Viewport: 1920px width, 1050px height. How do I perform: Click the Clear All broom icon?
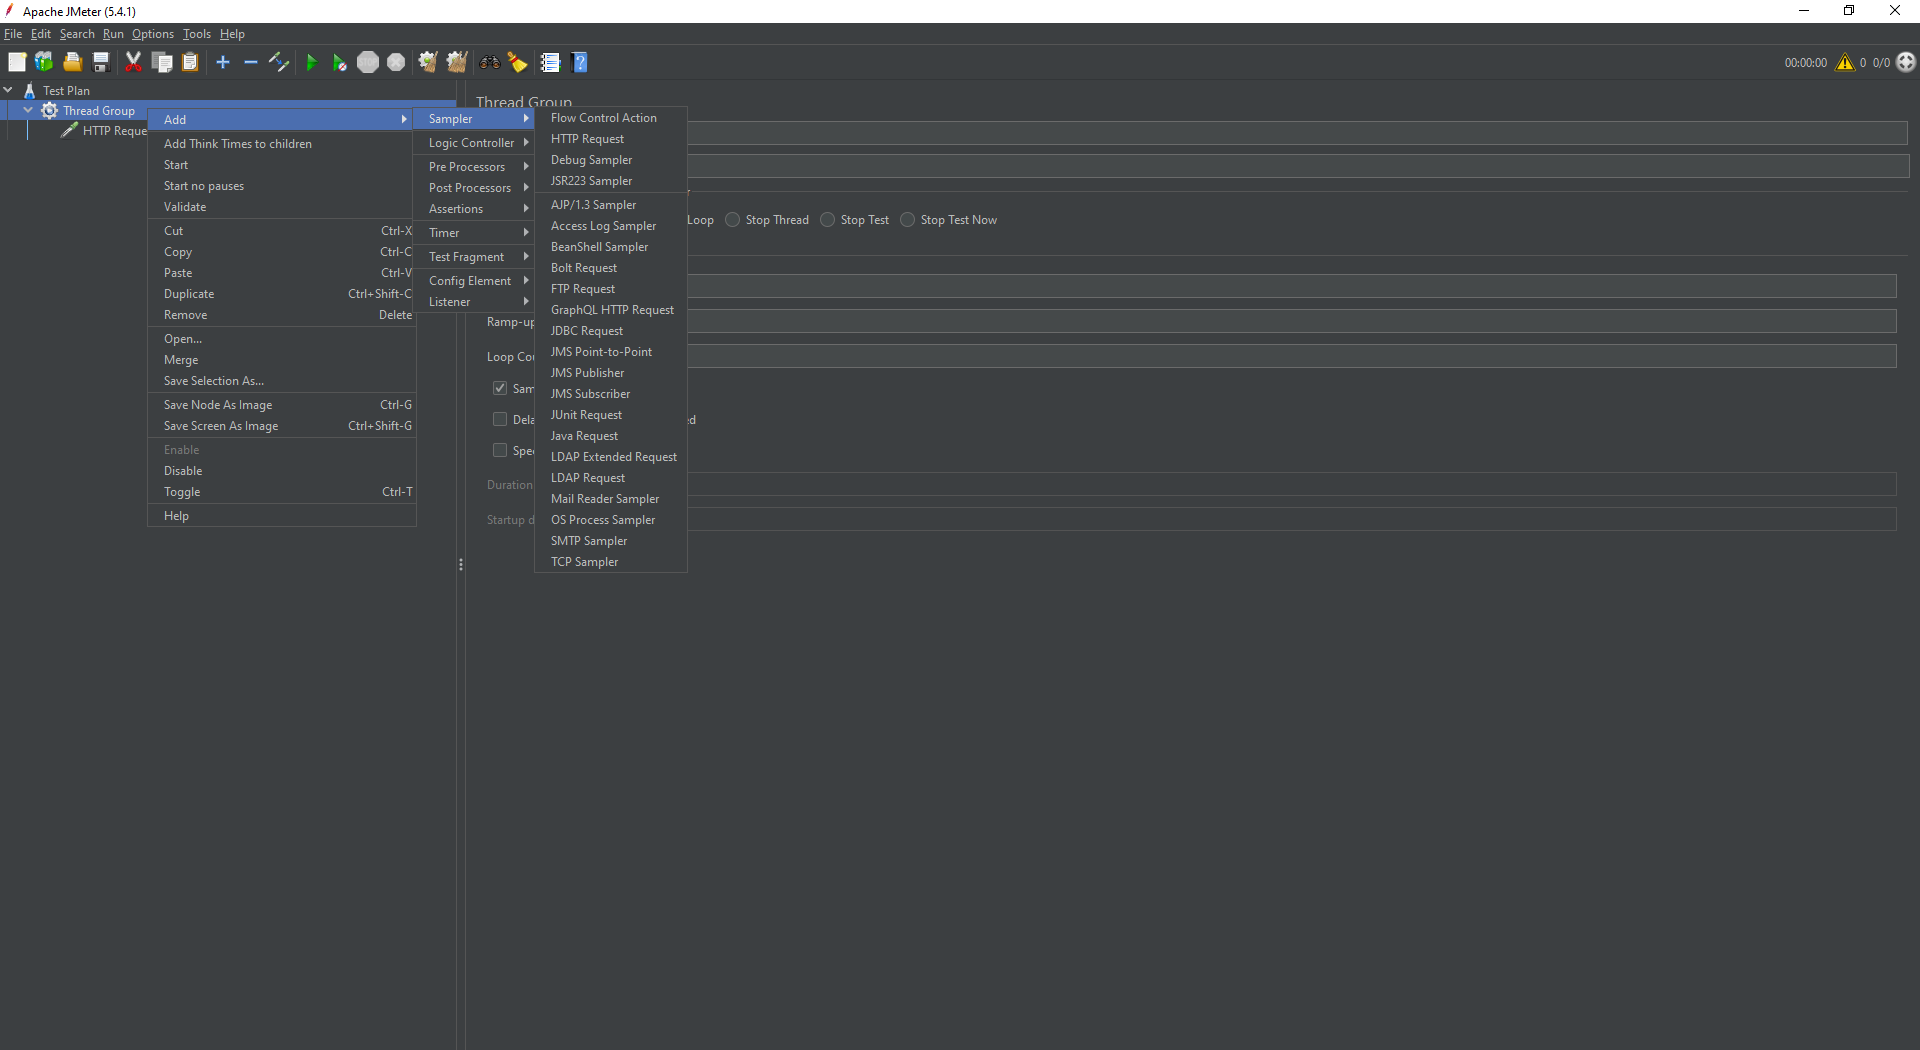pos(457,62)
